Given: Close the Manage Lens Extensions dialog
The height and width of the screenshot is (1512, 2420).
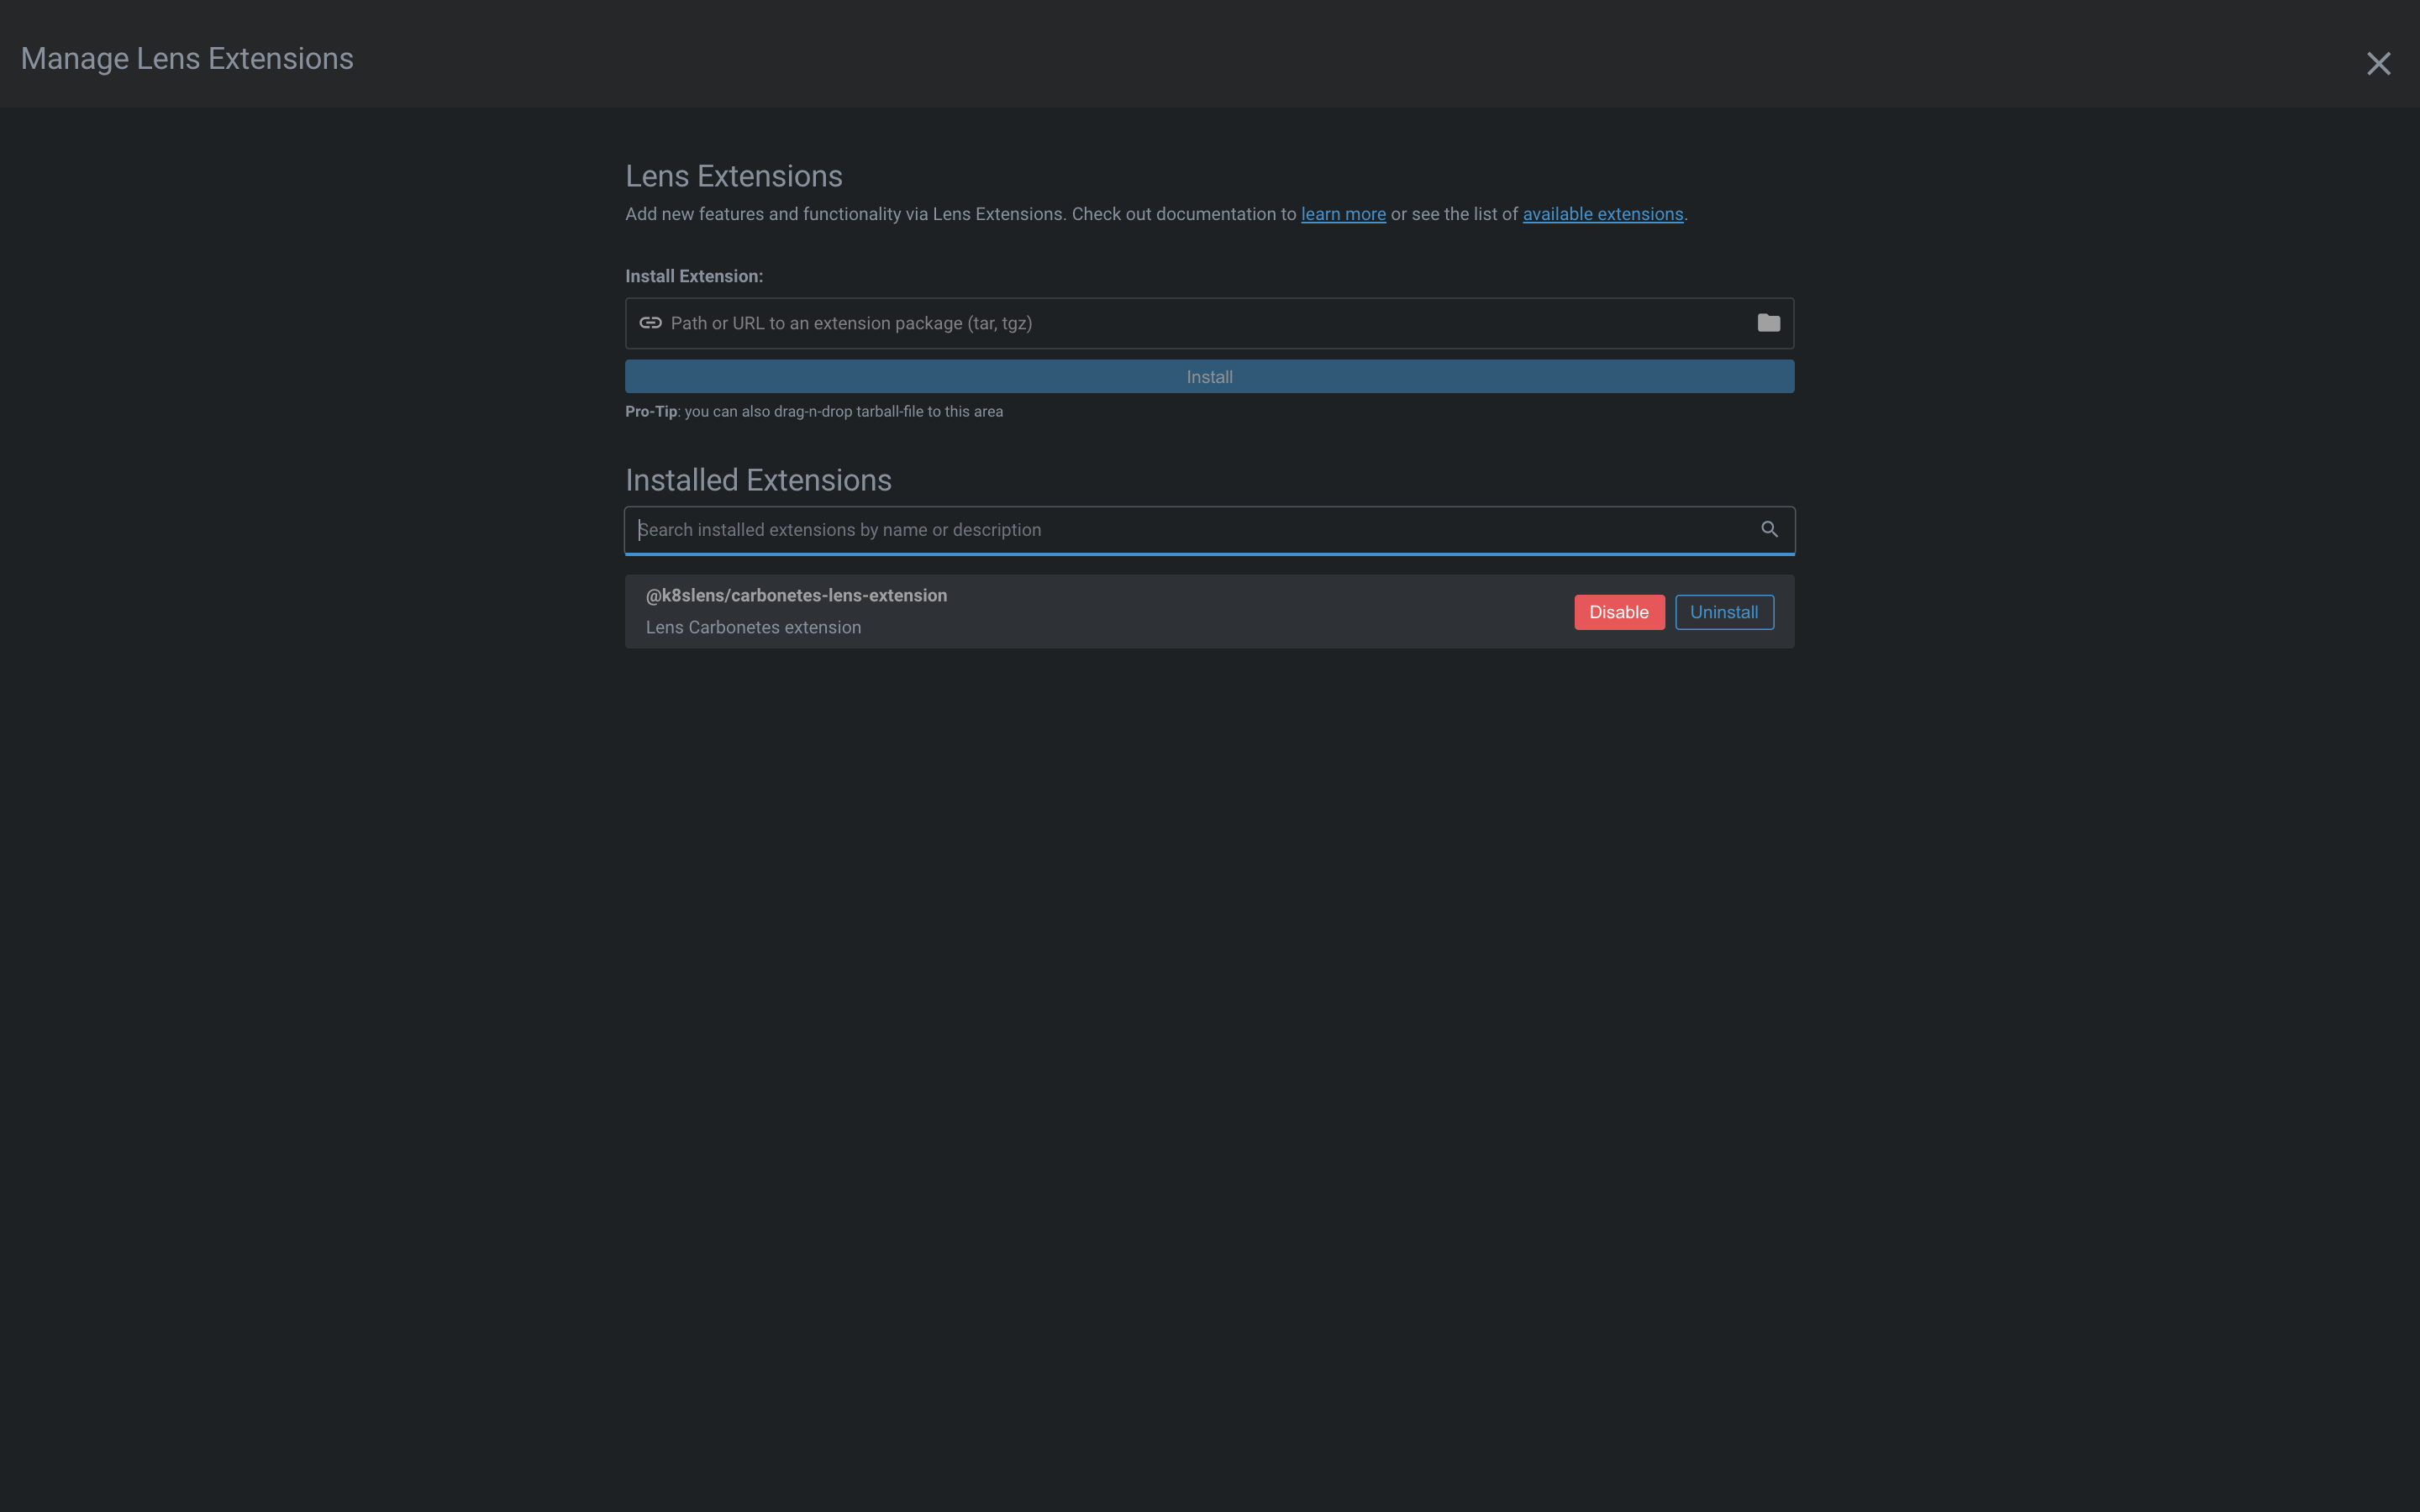Looking at the screenshot, I should [x=2378, y=64].
